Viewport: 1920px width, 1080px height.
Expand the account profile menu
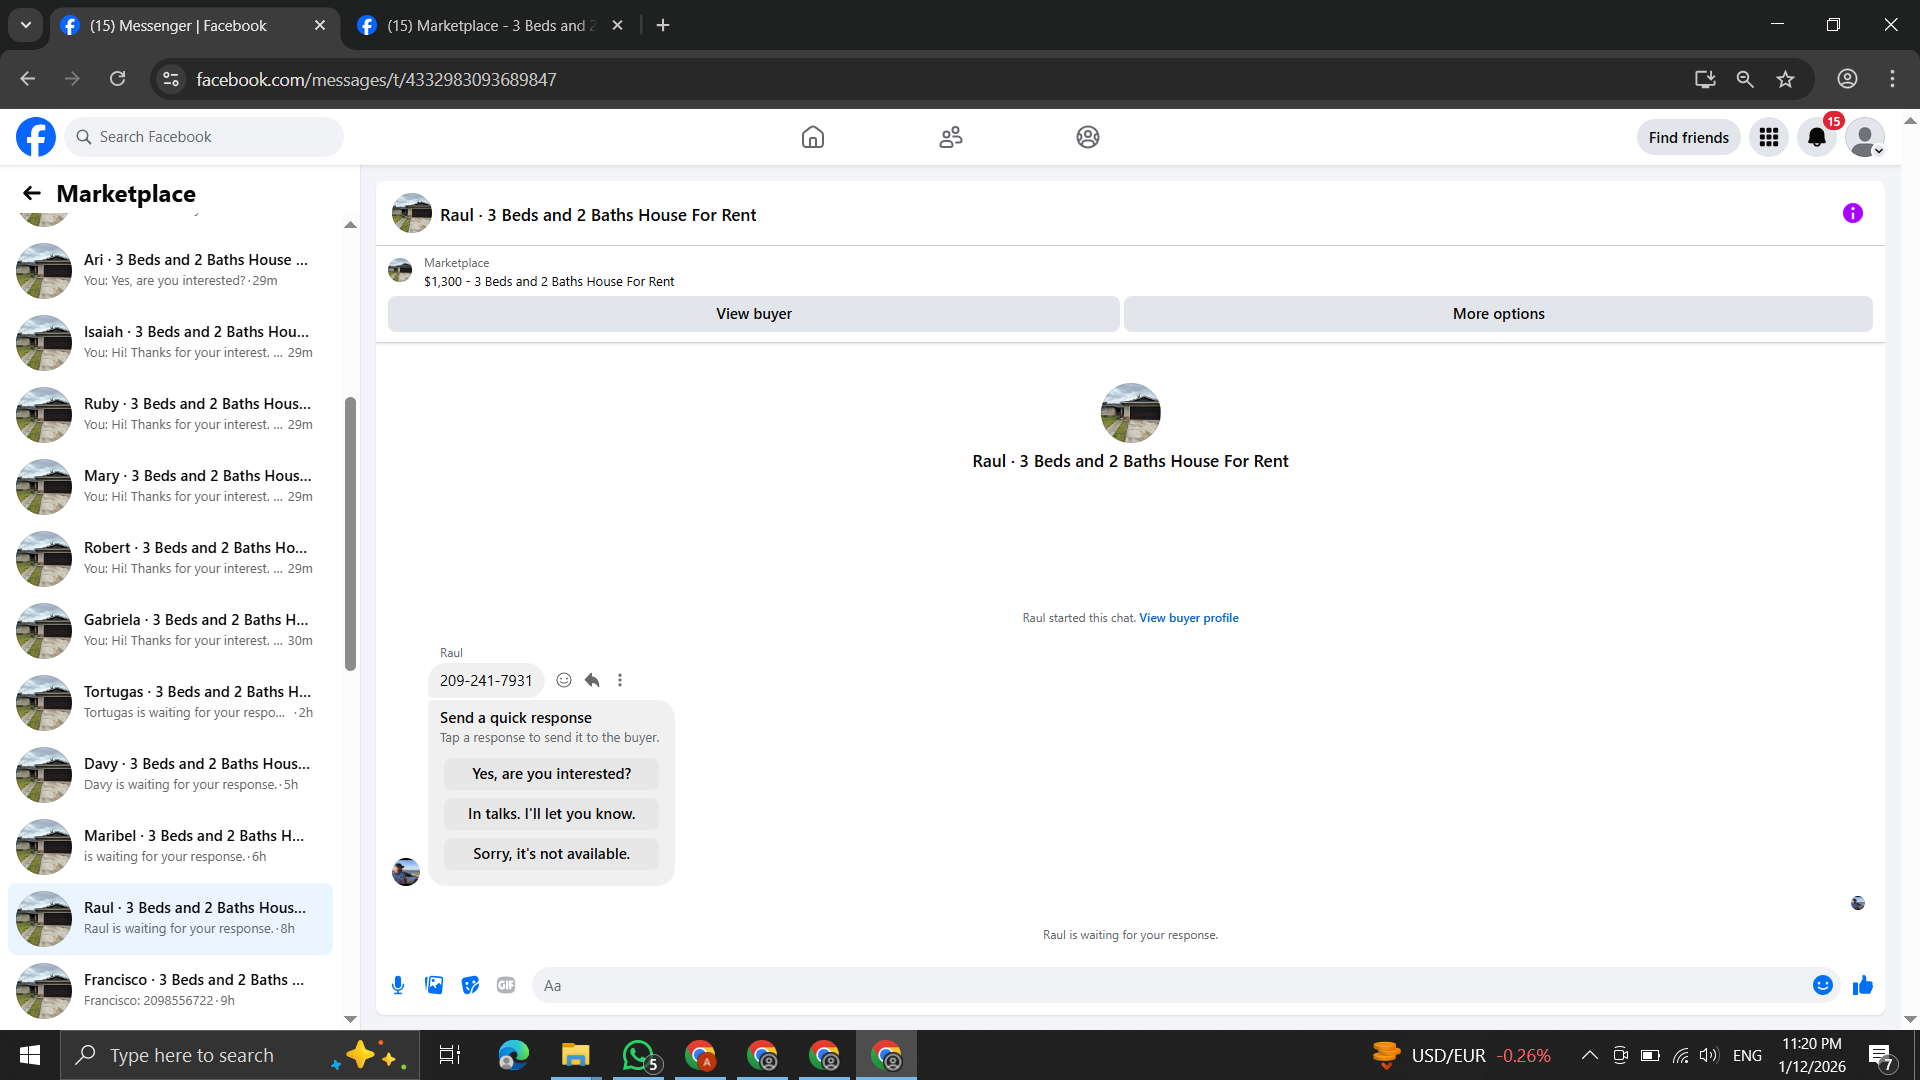[x=1864, y=137]
